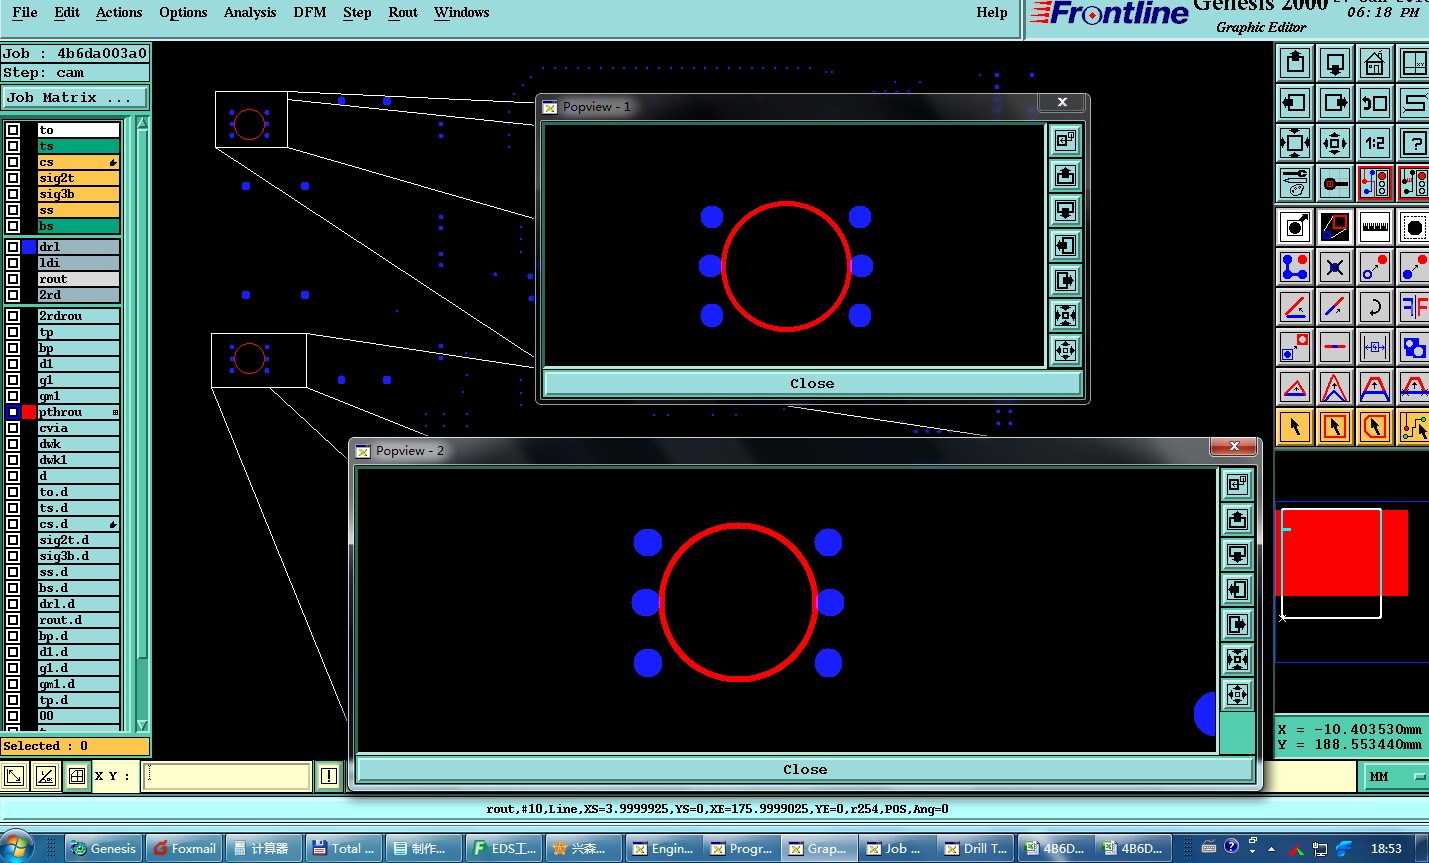
Task: Open the MM units dropdown
Action: click(x=1395, y=776)
